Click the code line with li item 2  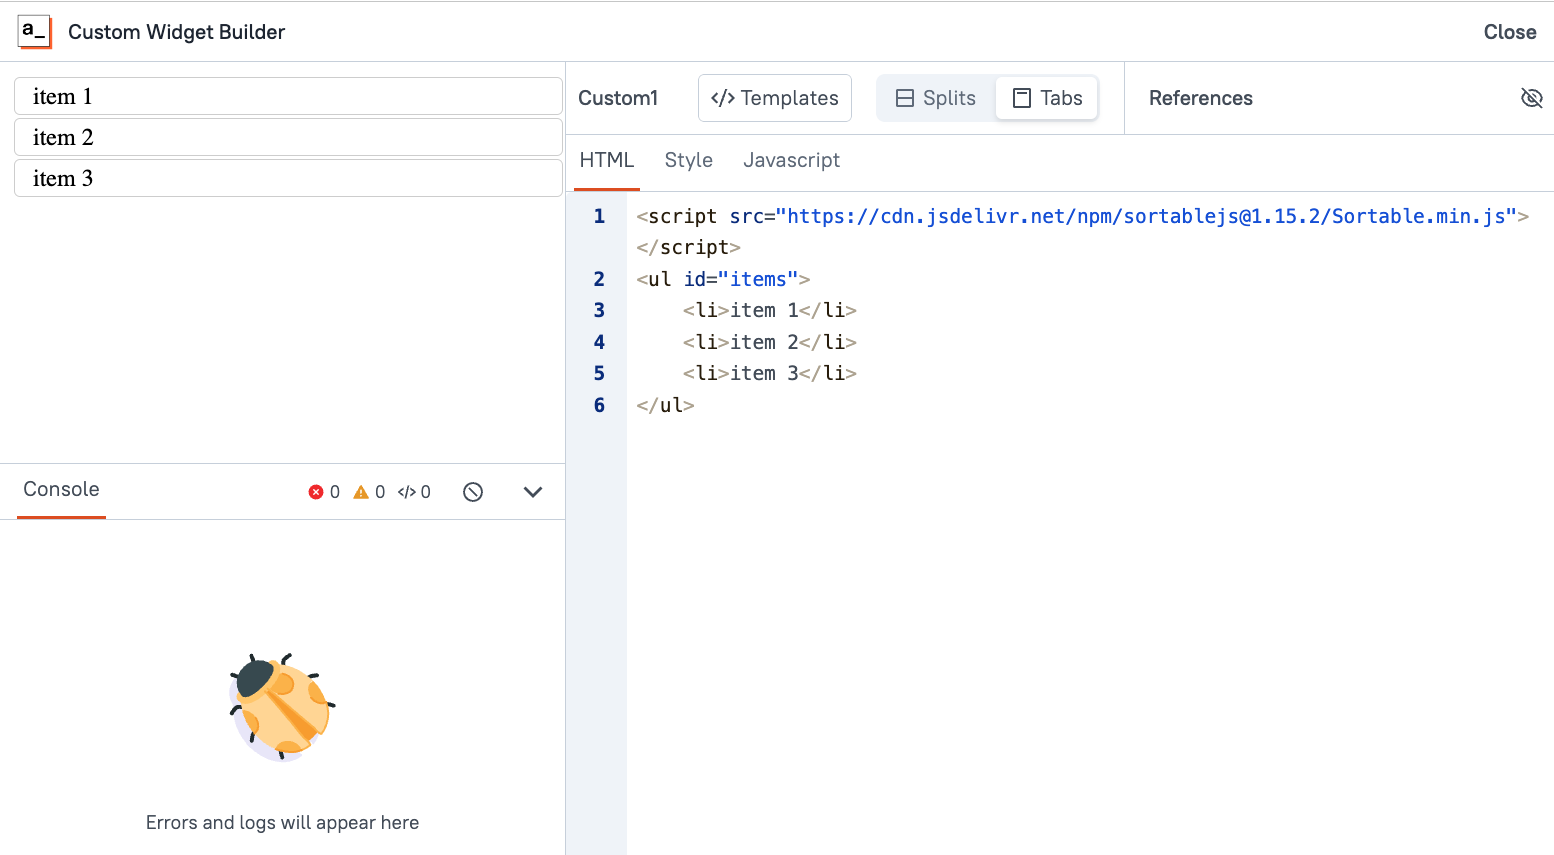770,342
